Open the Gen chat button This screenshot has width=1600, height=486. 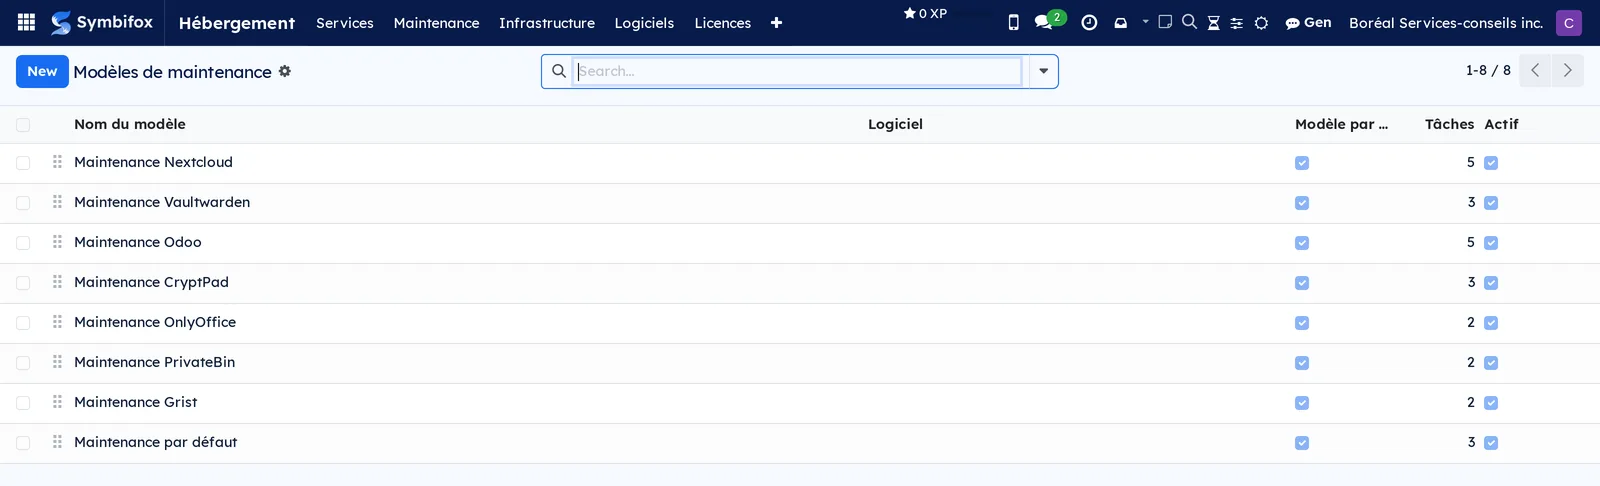pos(1308,22)
